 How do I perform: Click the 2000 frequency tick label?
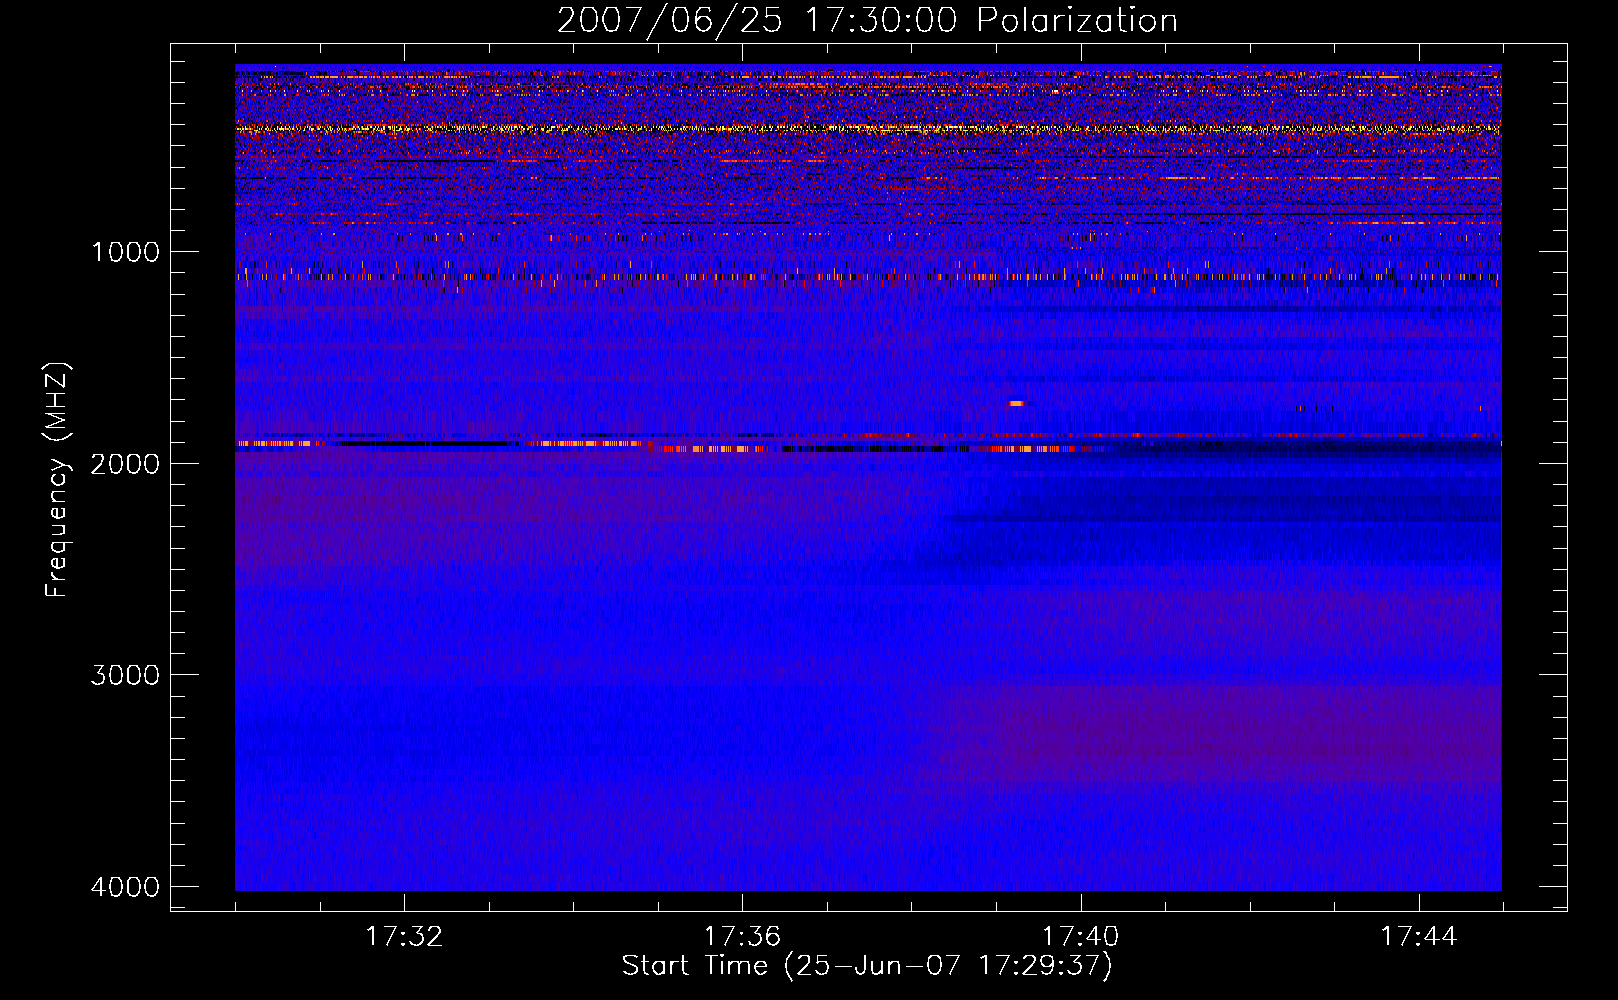click(125, 463)
